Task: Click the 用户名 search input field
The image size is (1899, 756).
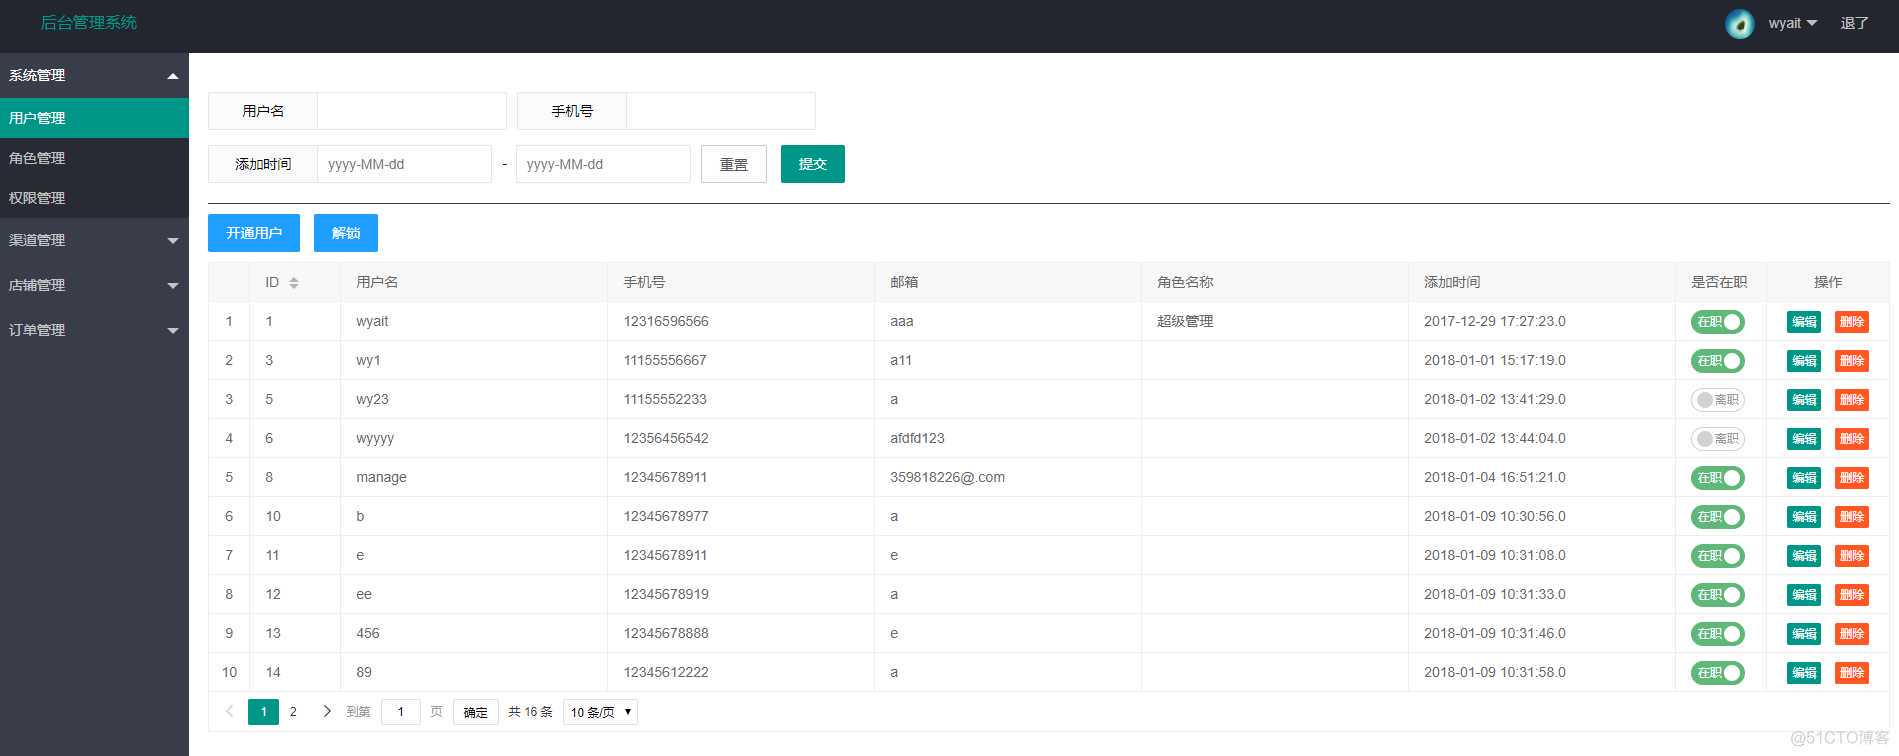Action: (x=411, y=111)
